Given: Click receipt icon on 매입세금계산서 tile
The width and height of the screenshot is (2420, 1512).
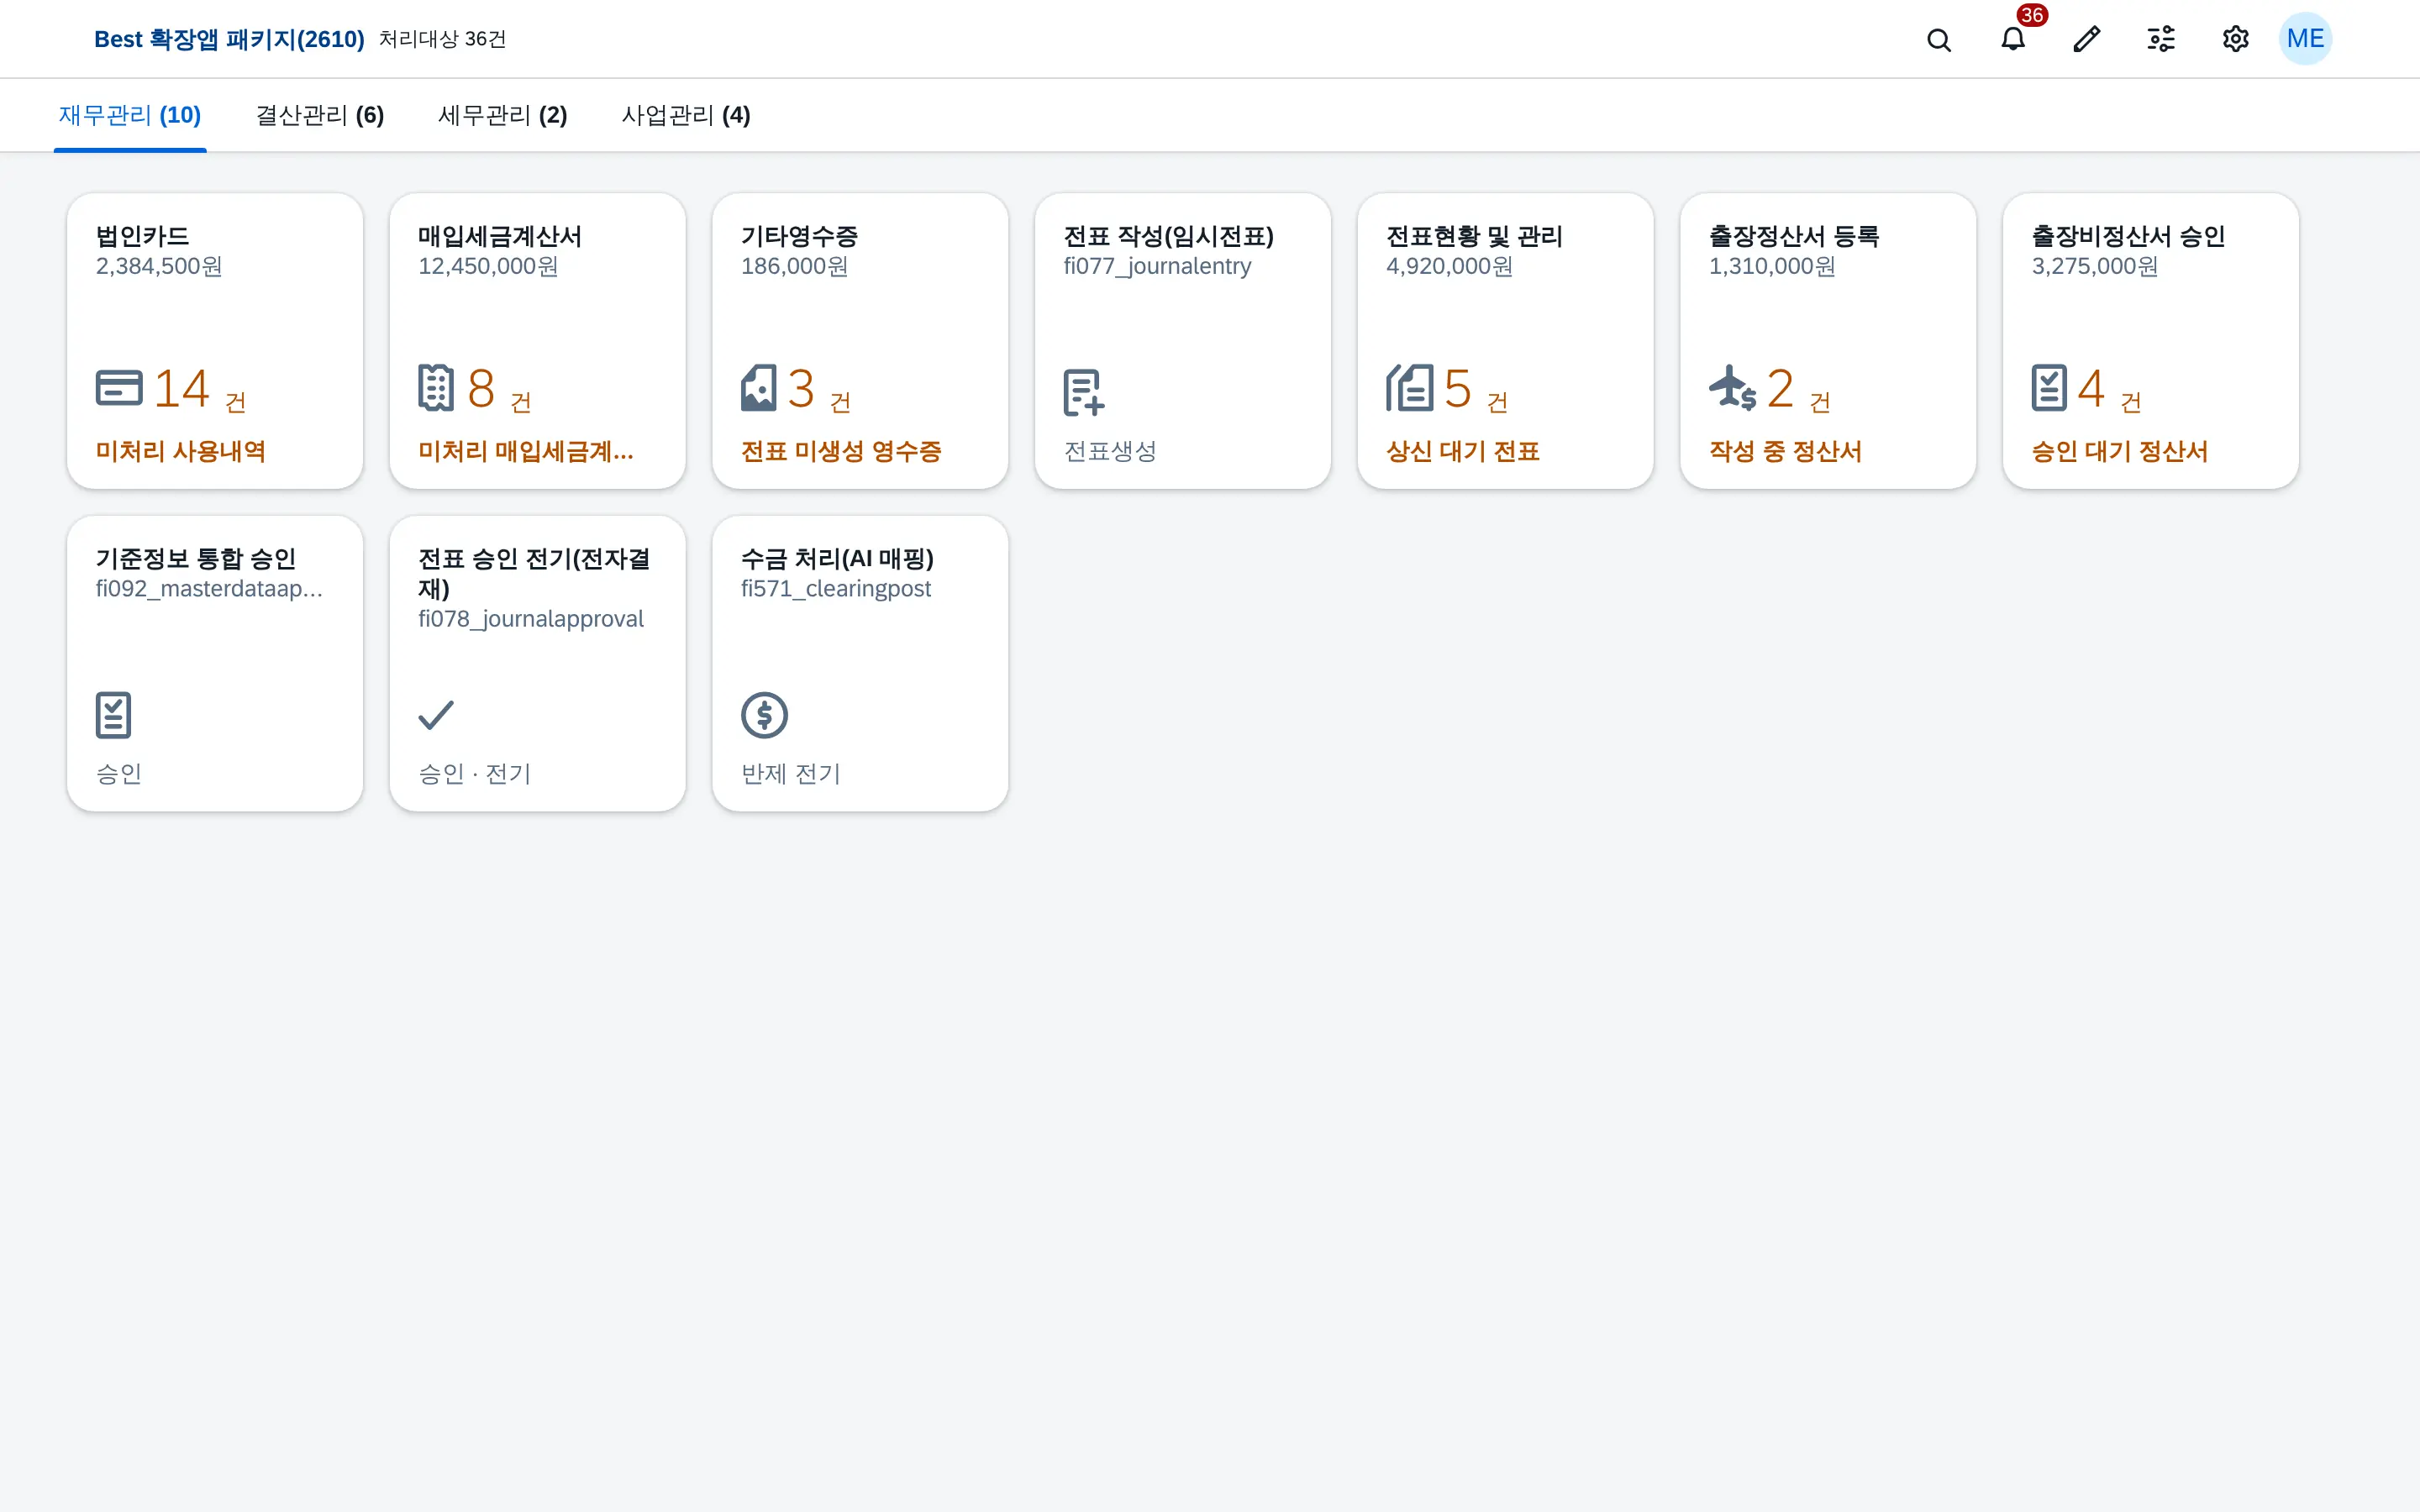Looking at the screenshot, I should point(436,388).
